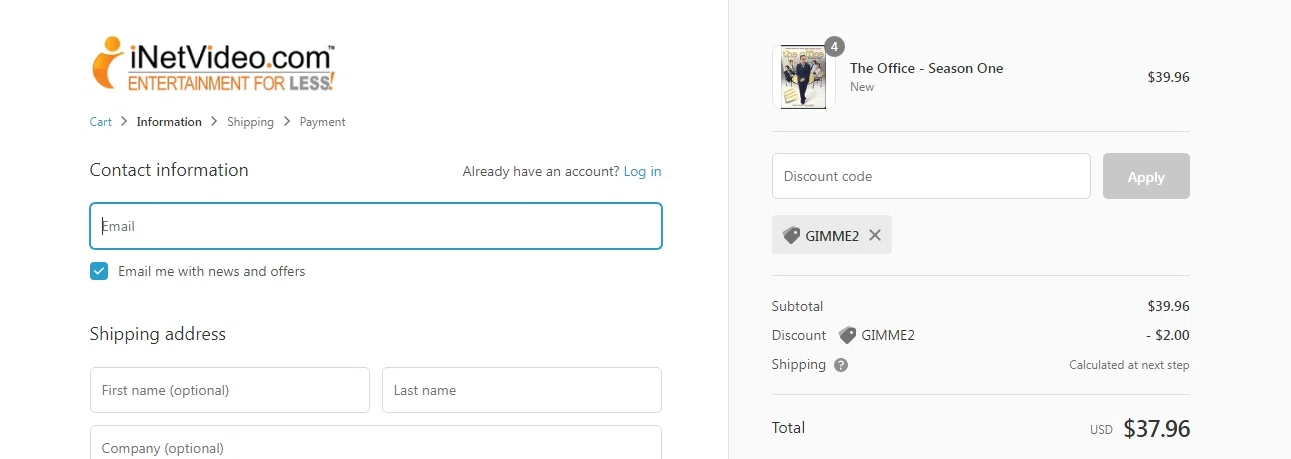Click the discount tag icon beside GIMME2 chip
Viewport: 1291px width, 459px height.
pos(791,235)
